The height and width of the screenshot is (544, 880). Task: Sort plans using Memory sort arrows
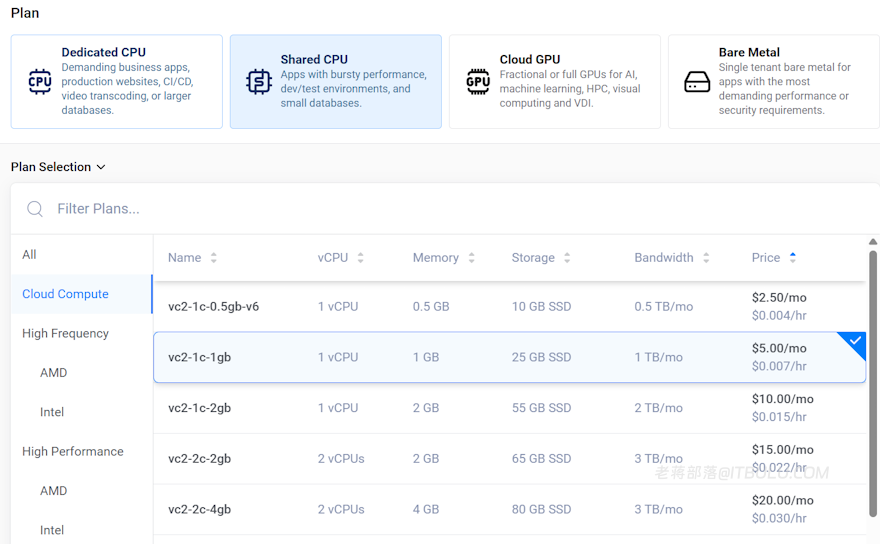[x=471, y=258]
